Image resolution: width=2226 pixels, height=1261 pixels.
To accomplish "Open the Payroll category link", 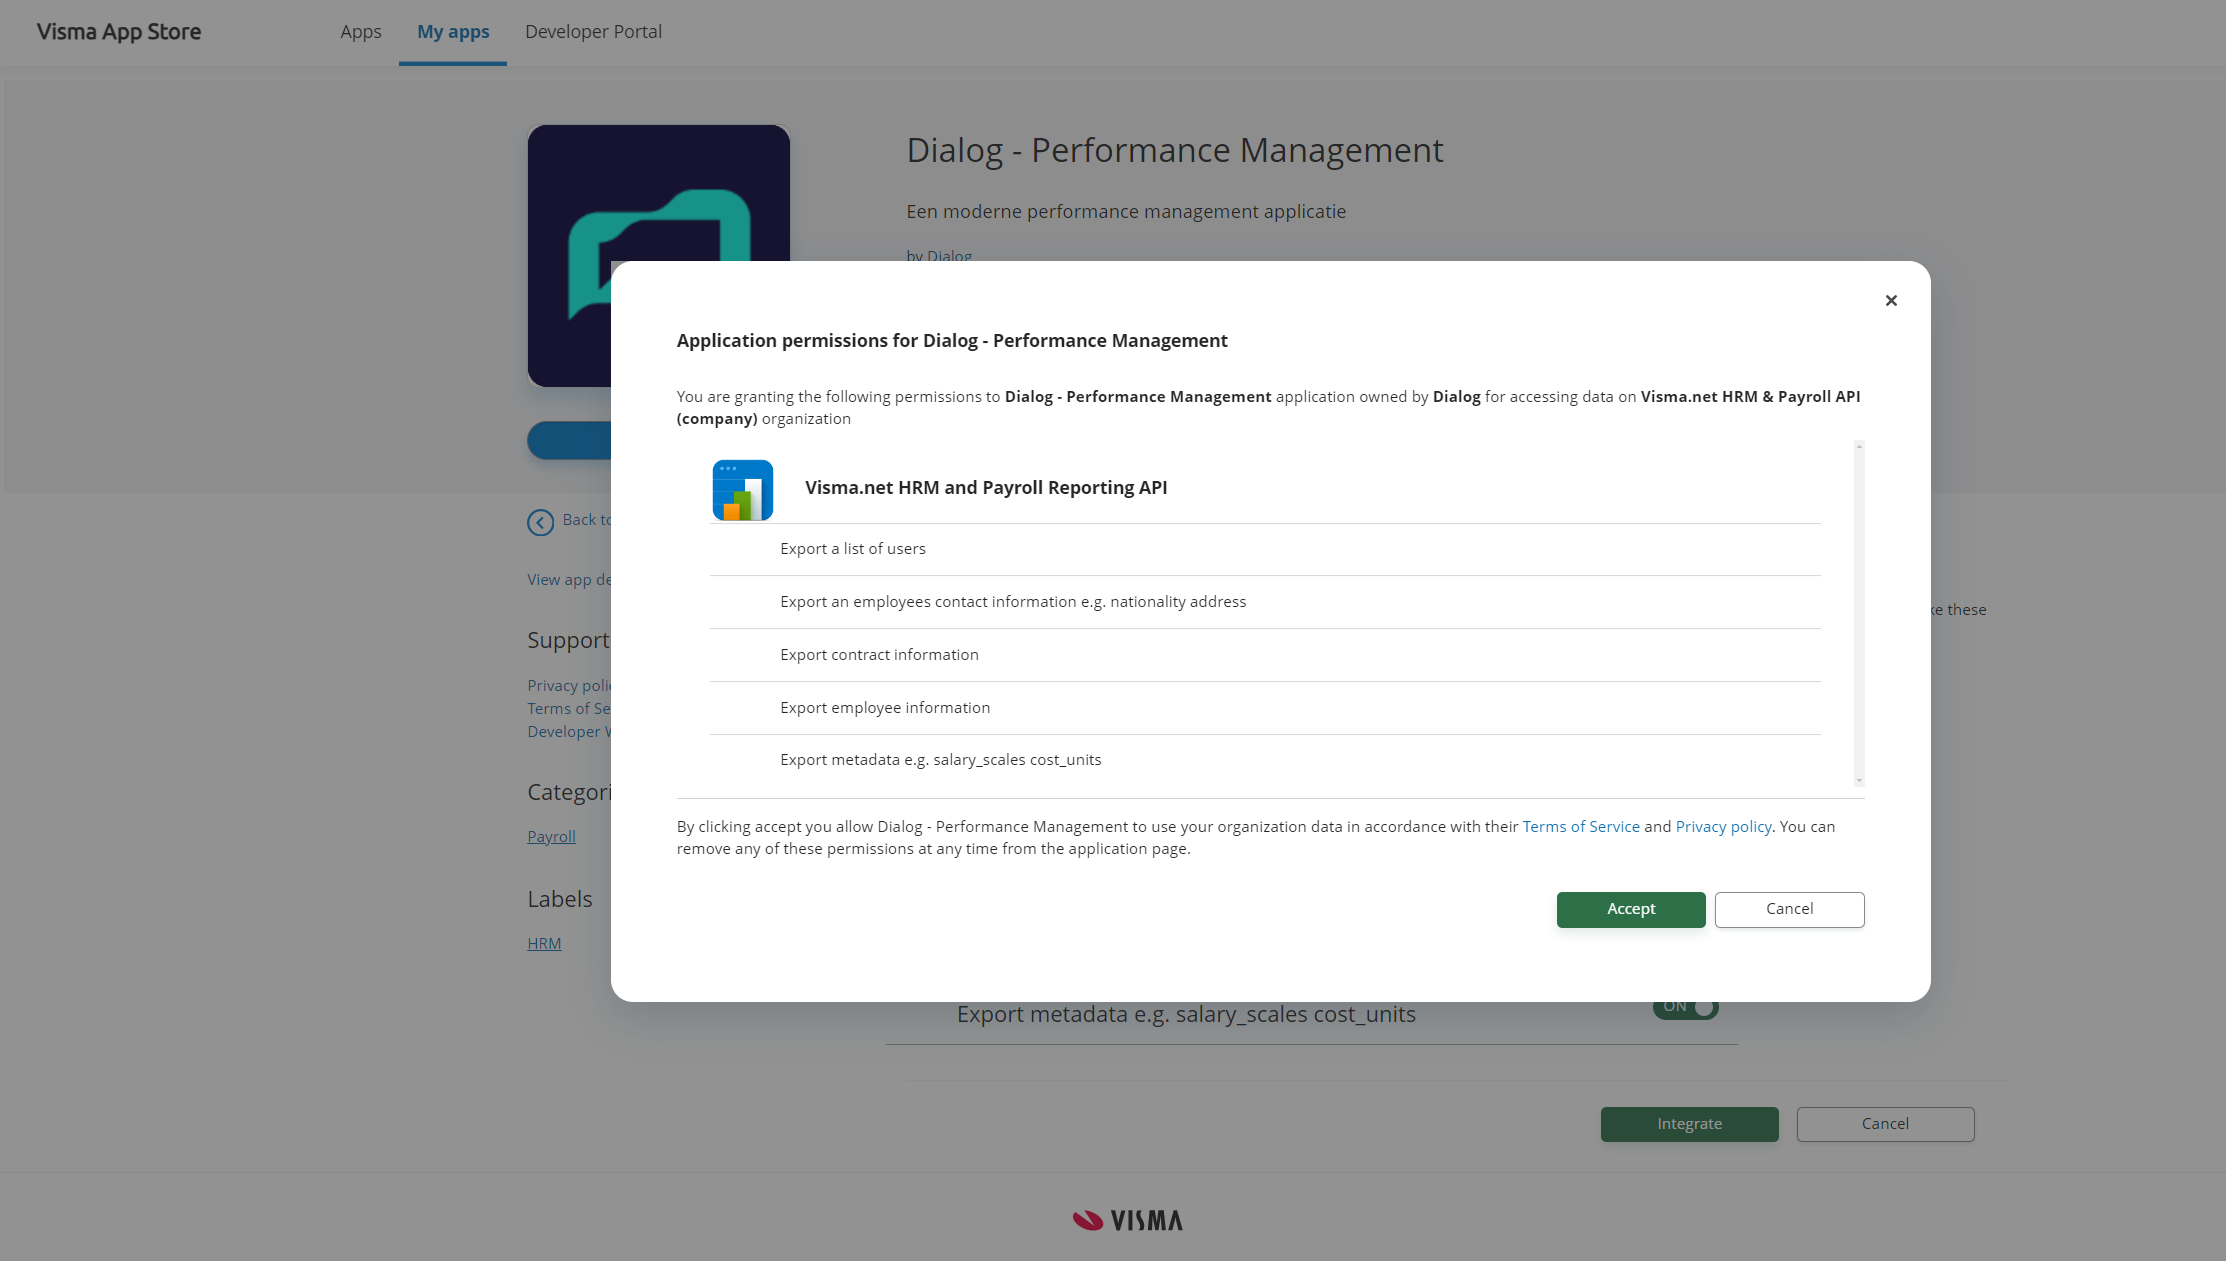I will pos(551,837).
